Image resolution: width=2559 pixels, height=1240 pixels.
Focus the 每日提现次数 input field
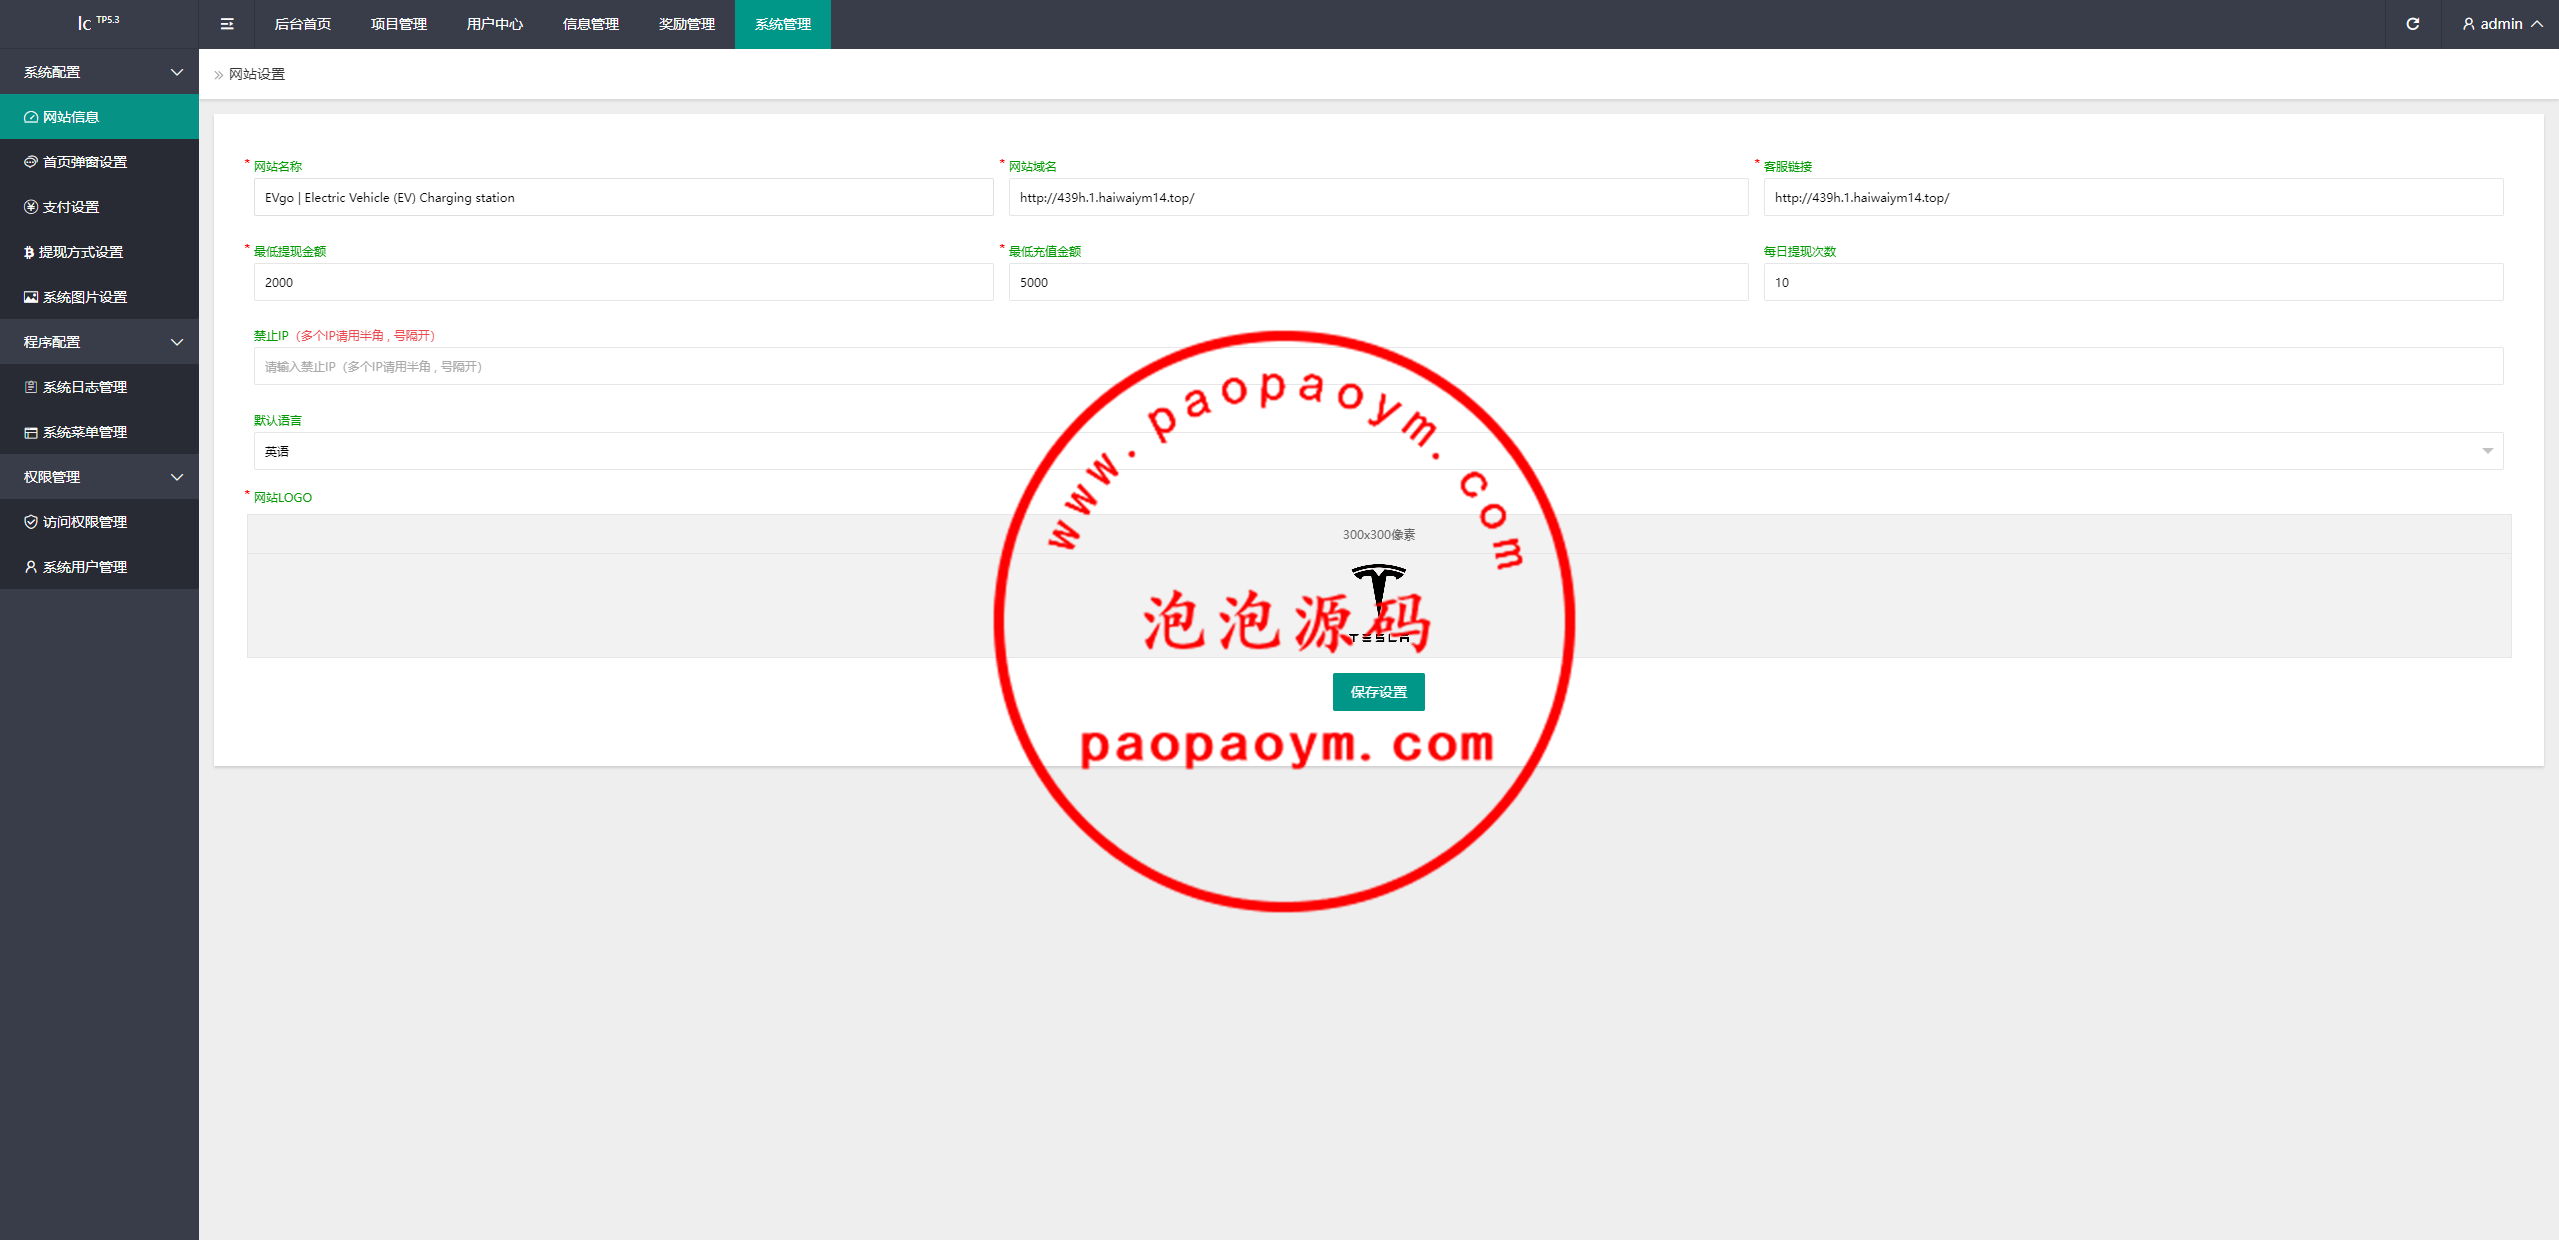tap(2133, 282)
